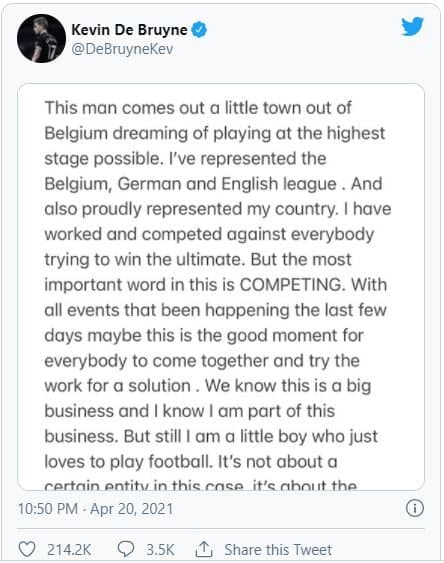Click 'Belgium, German and English league' text

[x=190, y=184]
